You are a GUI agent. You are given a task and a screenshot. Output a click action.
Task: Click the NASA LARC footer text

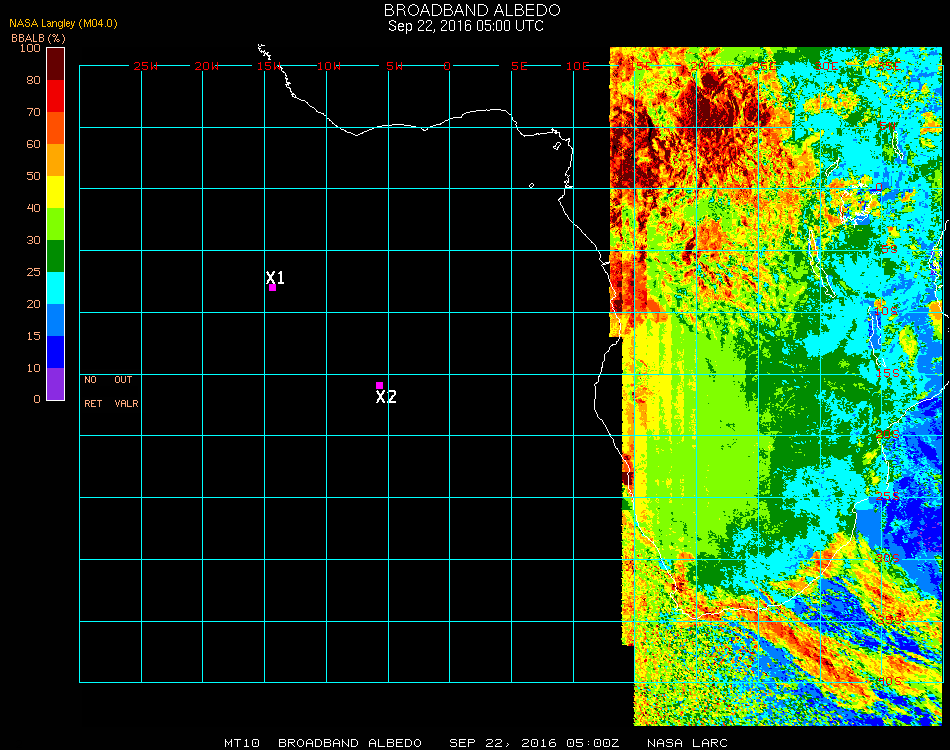(687, 743)
